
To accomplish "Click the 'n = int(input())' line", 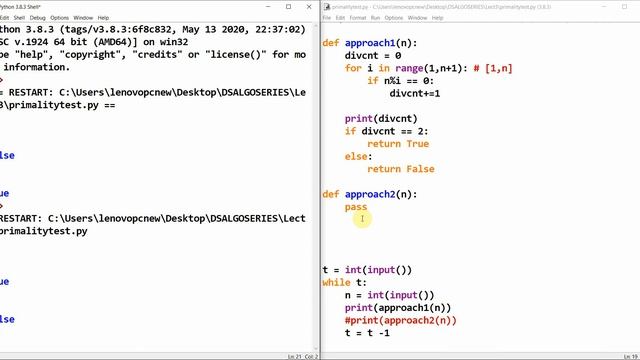I will point(390,296).
